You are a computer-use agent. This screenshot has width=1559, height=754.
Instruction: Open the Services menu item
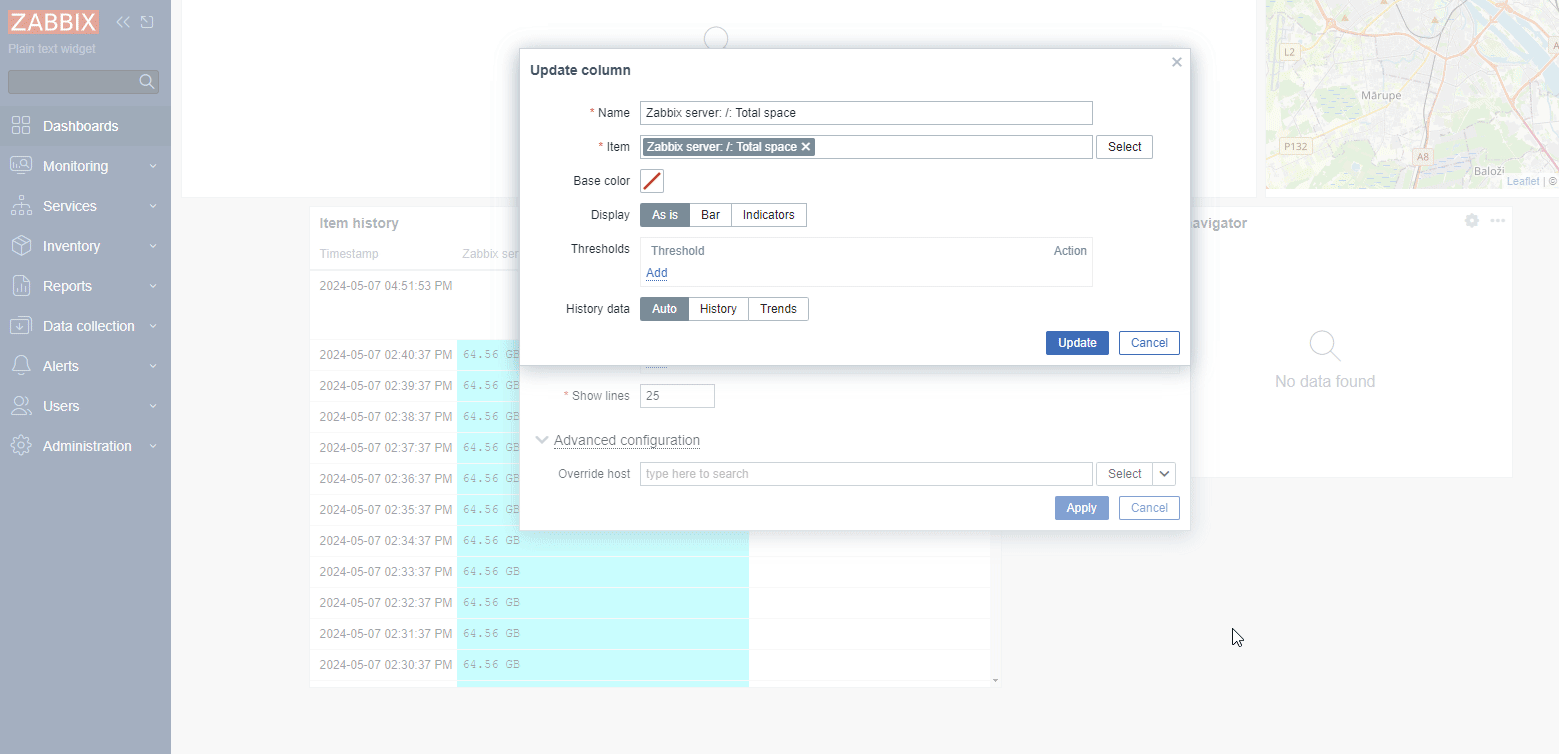click(85, 206)
